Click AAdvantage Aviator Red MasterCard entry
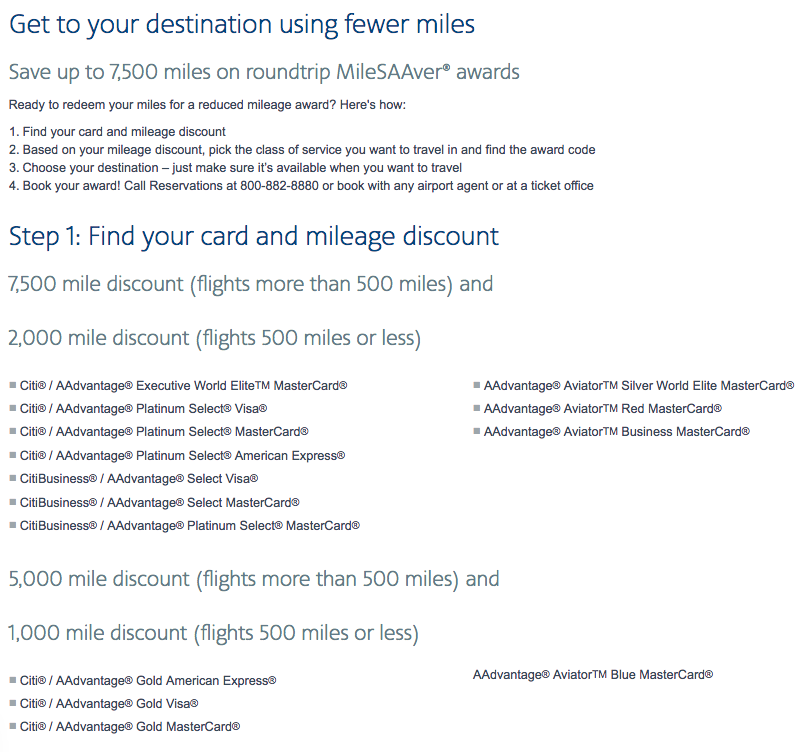This screenshot has height=752, width=802. [603, 409]
